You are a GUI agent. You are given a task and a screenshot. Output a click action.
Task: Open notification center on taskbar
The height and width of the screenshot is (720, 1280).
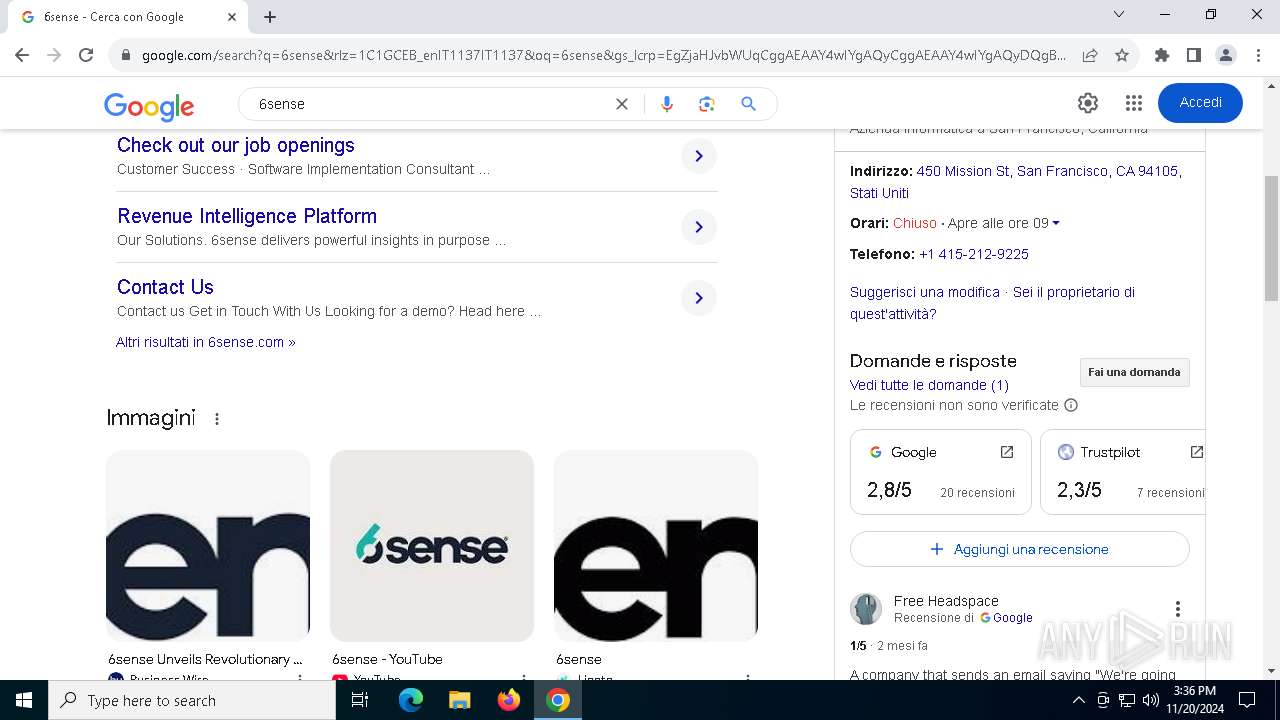point(1247,700)
